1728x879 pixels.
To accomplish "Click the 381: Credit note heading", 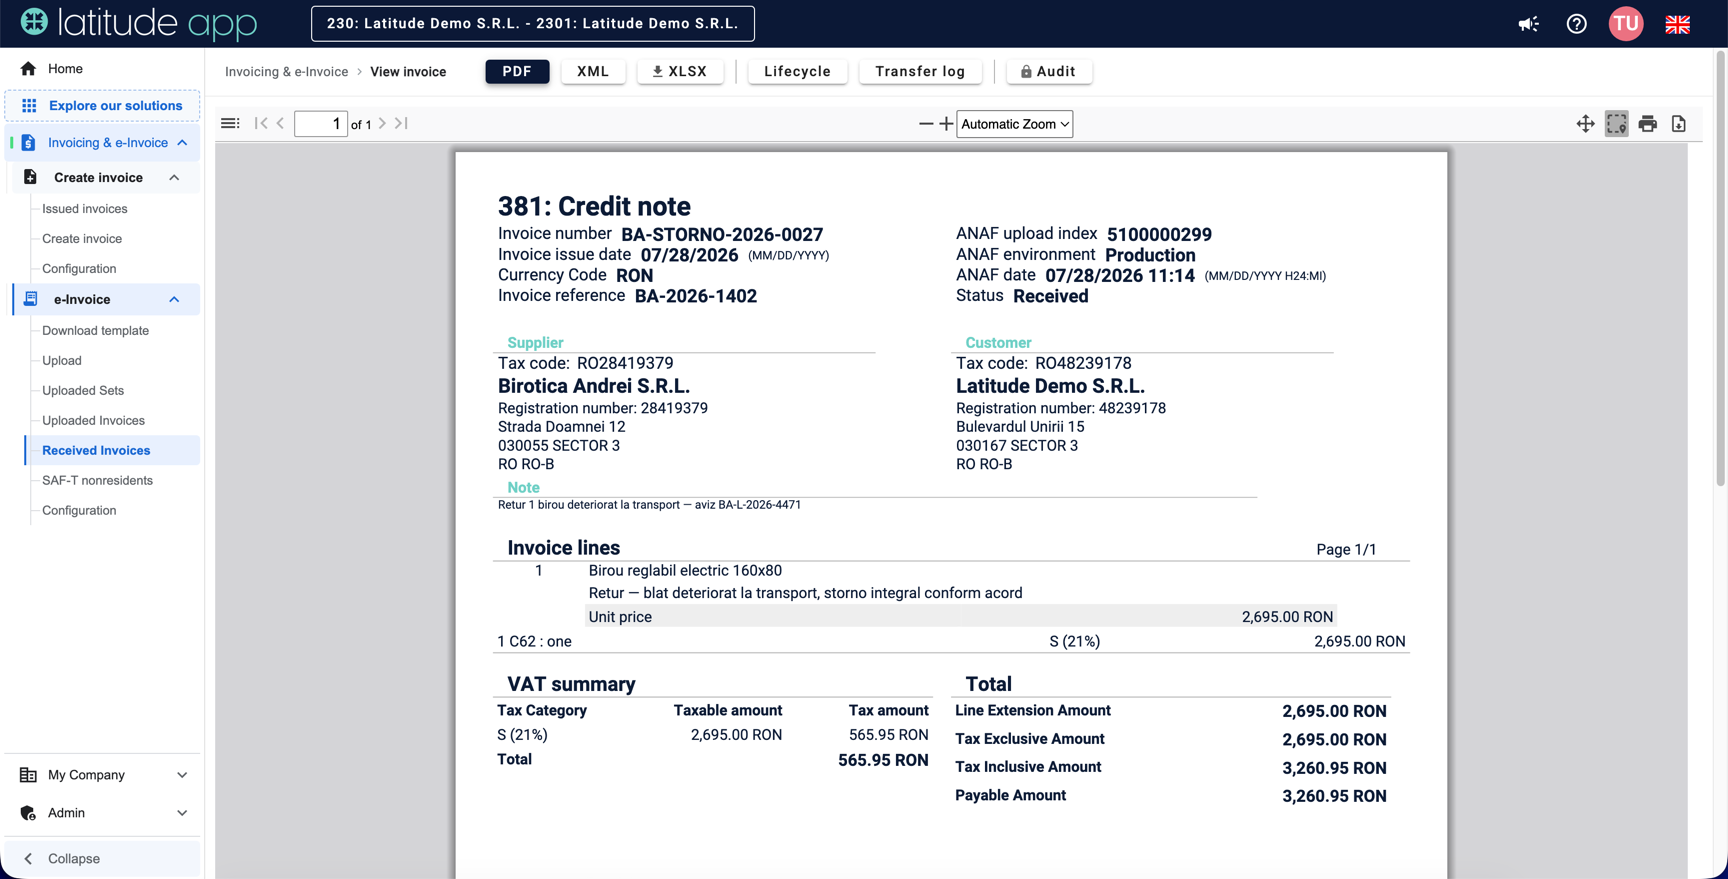I will pos(594,207).
